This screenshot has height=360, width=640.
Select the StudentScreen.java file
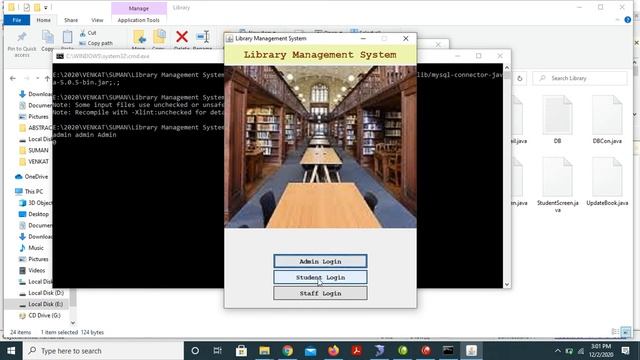[x=558, y=185]
